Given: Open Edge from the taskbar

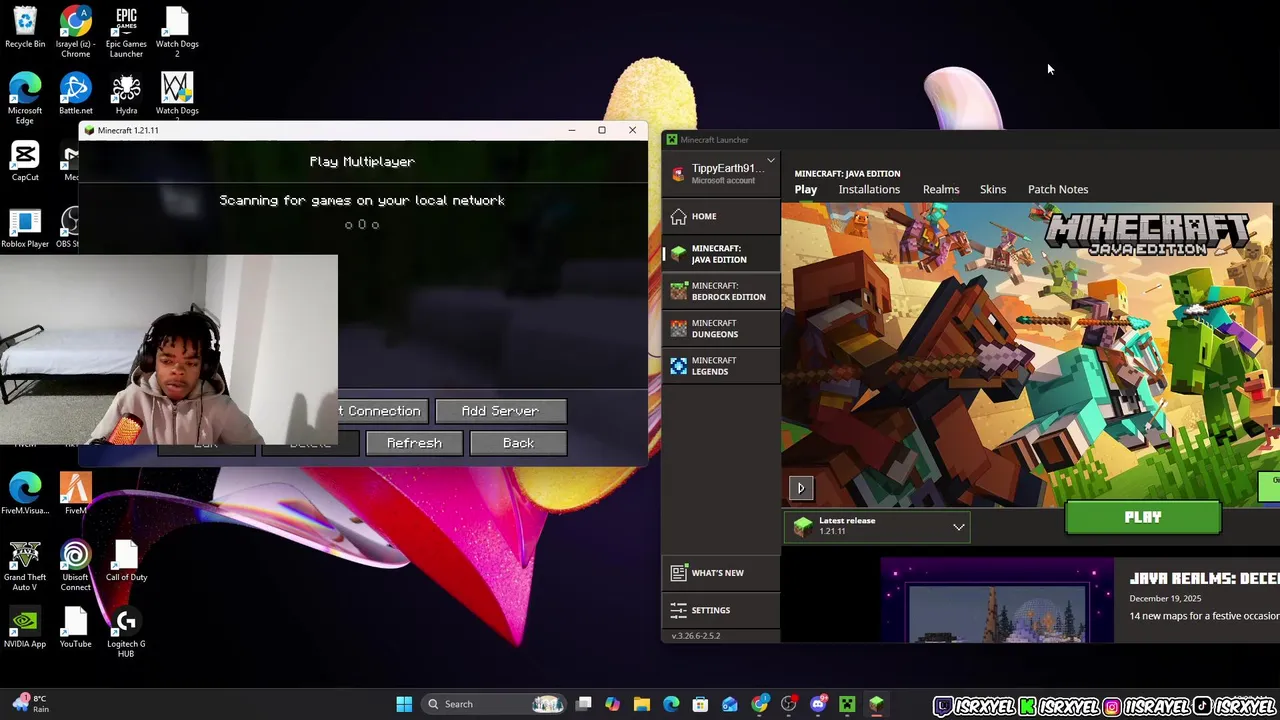Looking at the screenshot, I should [x=671, y=704].
